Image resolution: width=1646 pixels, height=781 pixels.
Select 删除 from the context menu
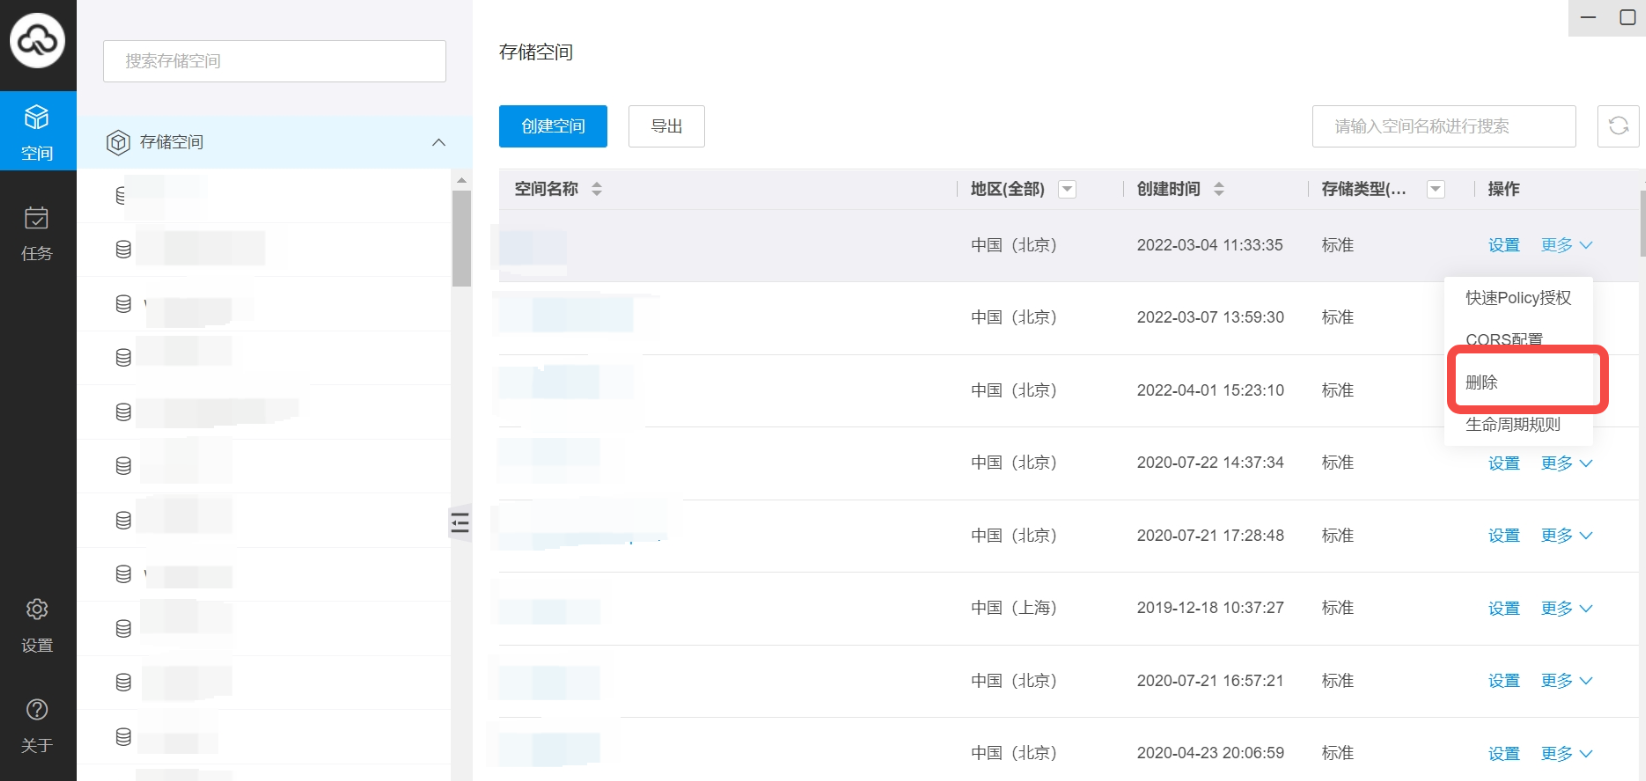[1482, 382]
